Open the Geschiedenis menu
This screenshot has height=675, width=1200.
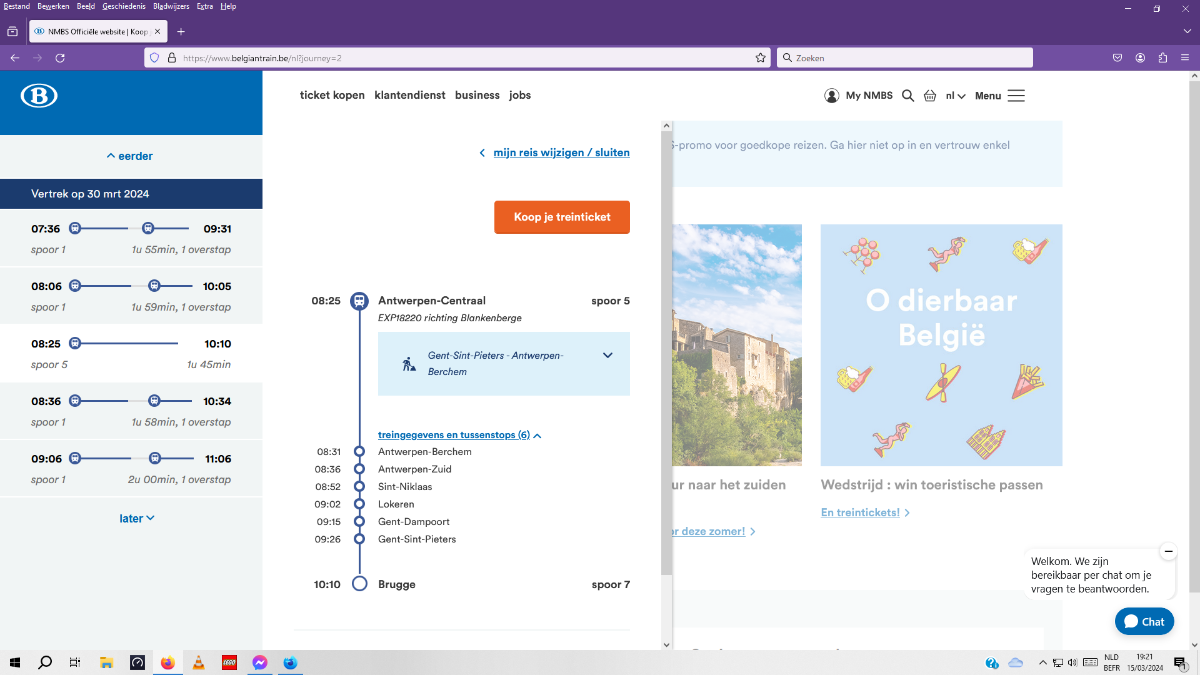point(124,6)
